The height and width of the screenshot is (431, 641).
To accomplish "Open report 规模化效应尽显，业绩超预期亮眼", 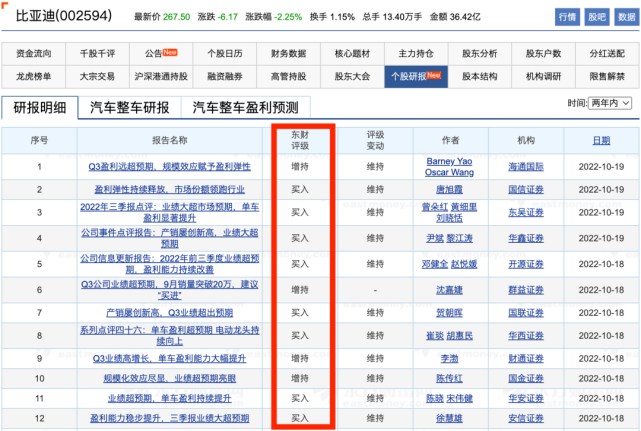I will point(170,379).
